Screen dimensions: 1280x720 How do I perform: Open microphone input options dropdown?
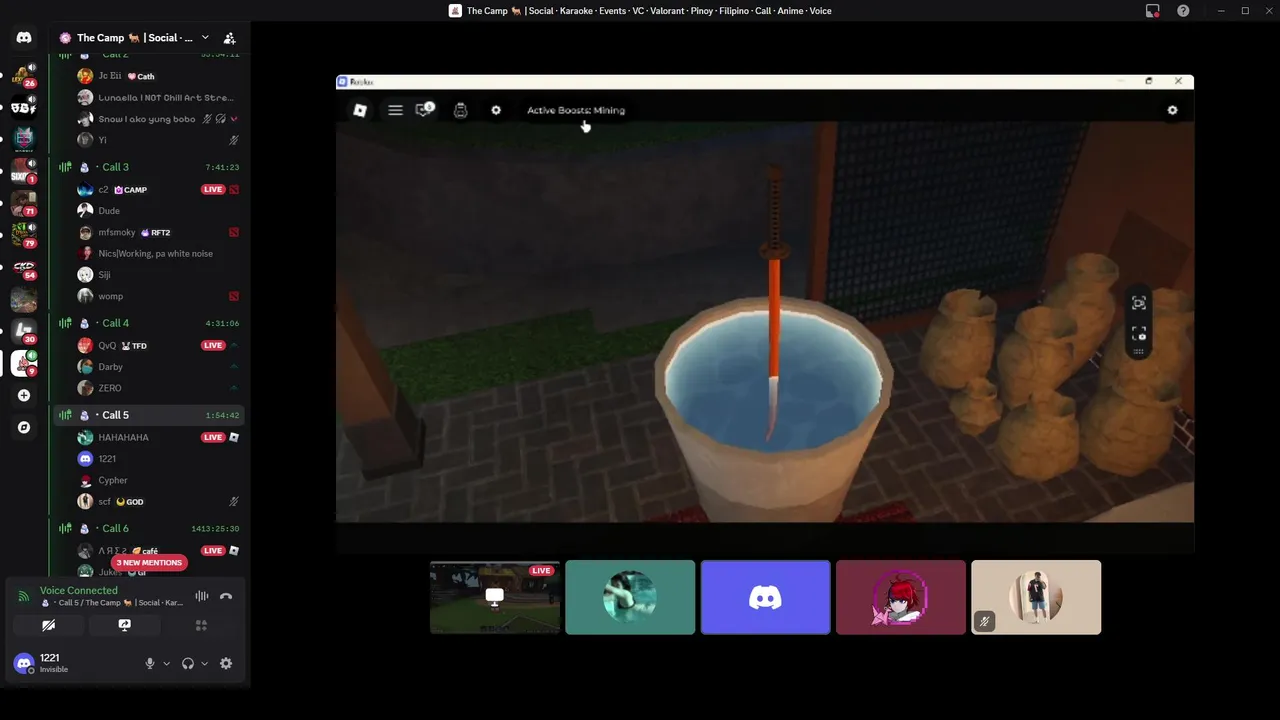[166, 663]
